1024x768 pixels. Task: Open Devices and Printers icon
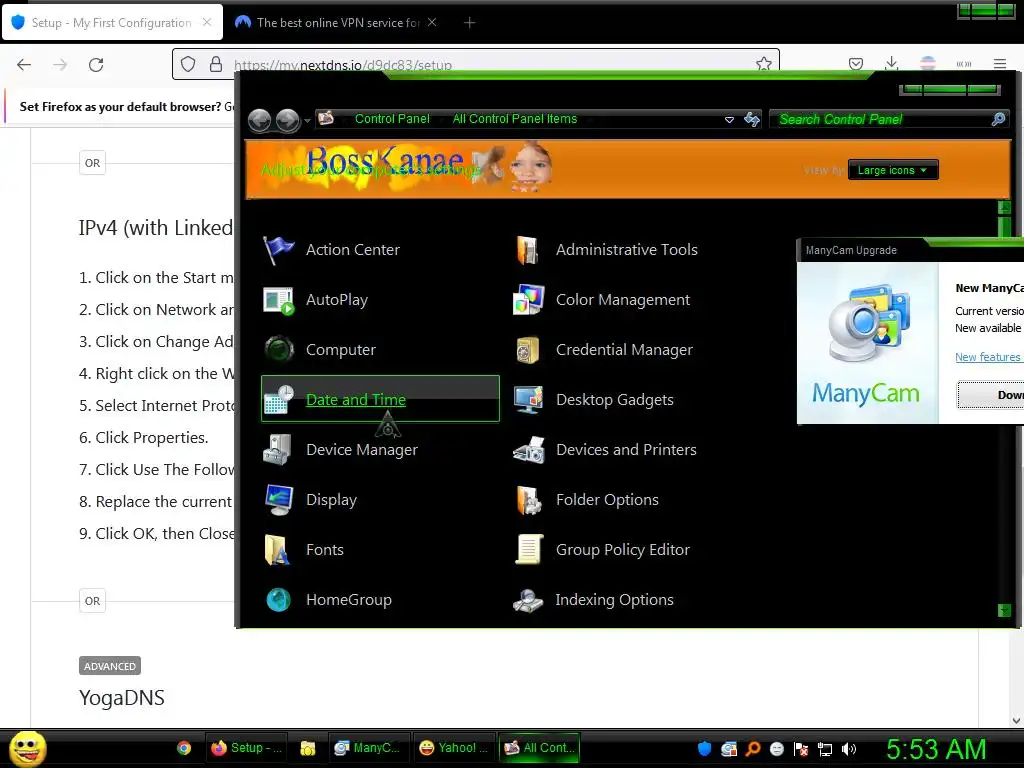528,449
